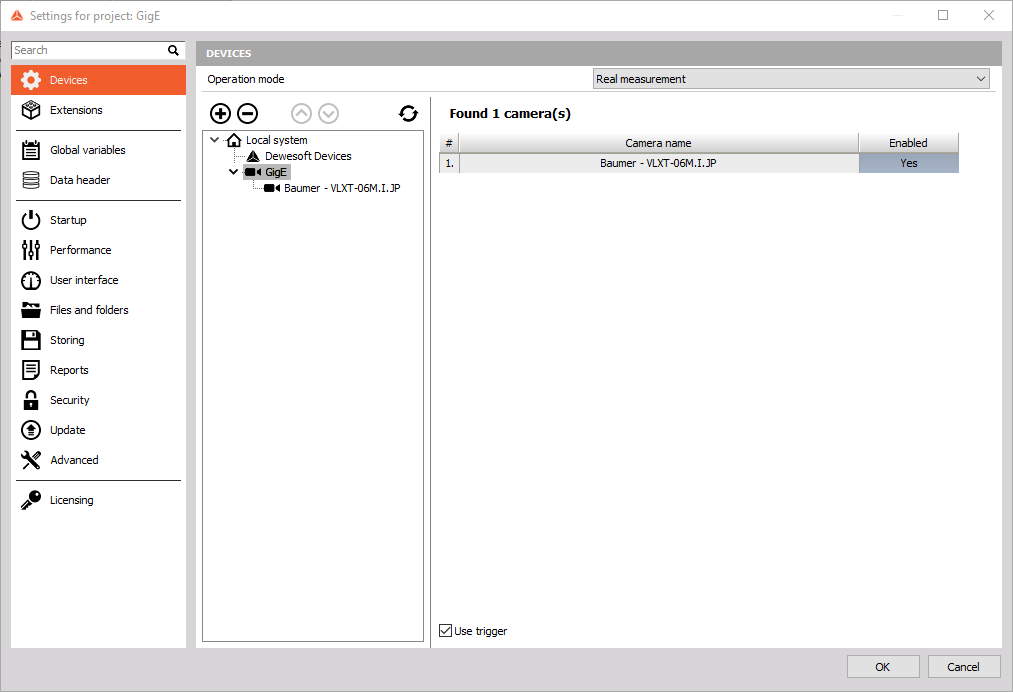1013x692 pixels.
Task: Click the Search input field
Action: [x=90, y=50]
